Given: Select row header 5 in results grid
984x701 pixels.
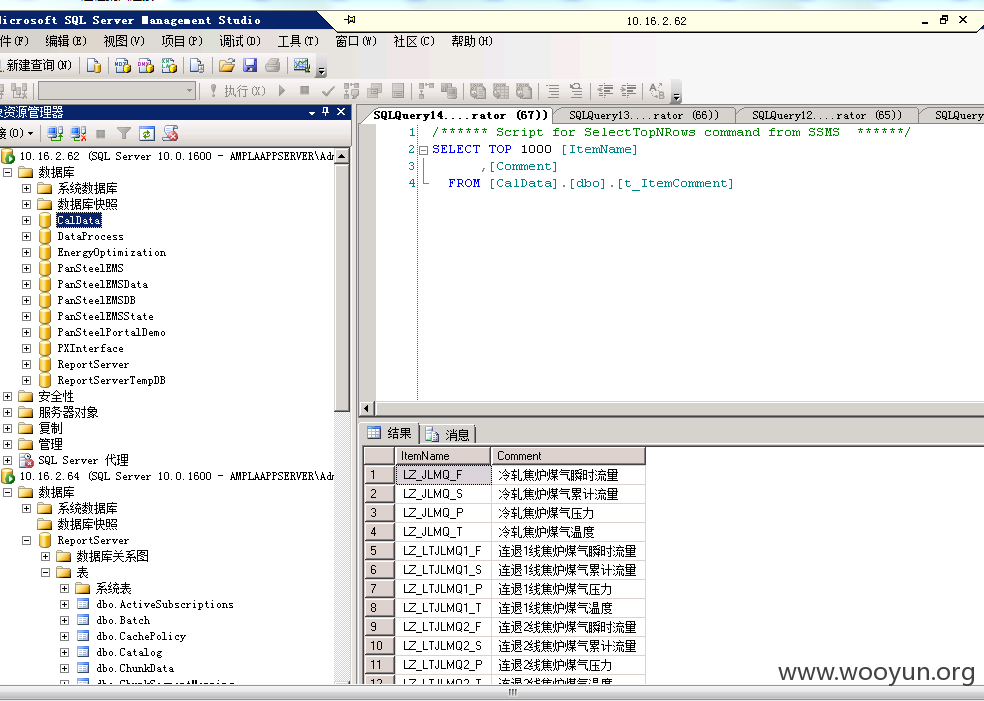Looking at the screenshot, I should pos(379,551).
